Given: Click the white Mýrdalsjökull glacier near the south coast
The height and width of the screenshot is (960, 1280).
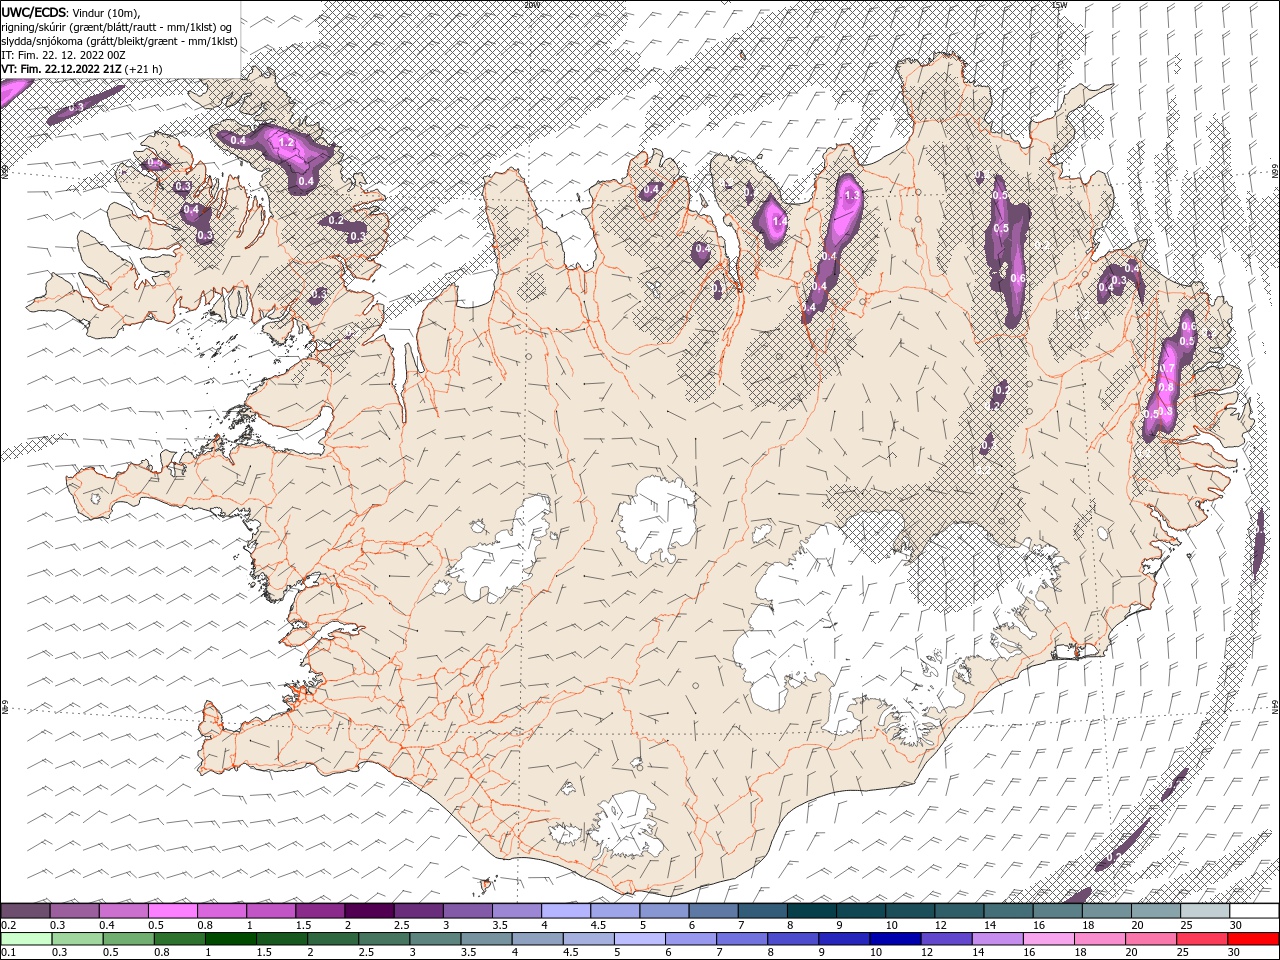Looking at the screenshot, I should click(x=624, y=825).
